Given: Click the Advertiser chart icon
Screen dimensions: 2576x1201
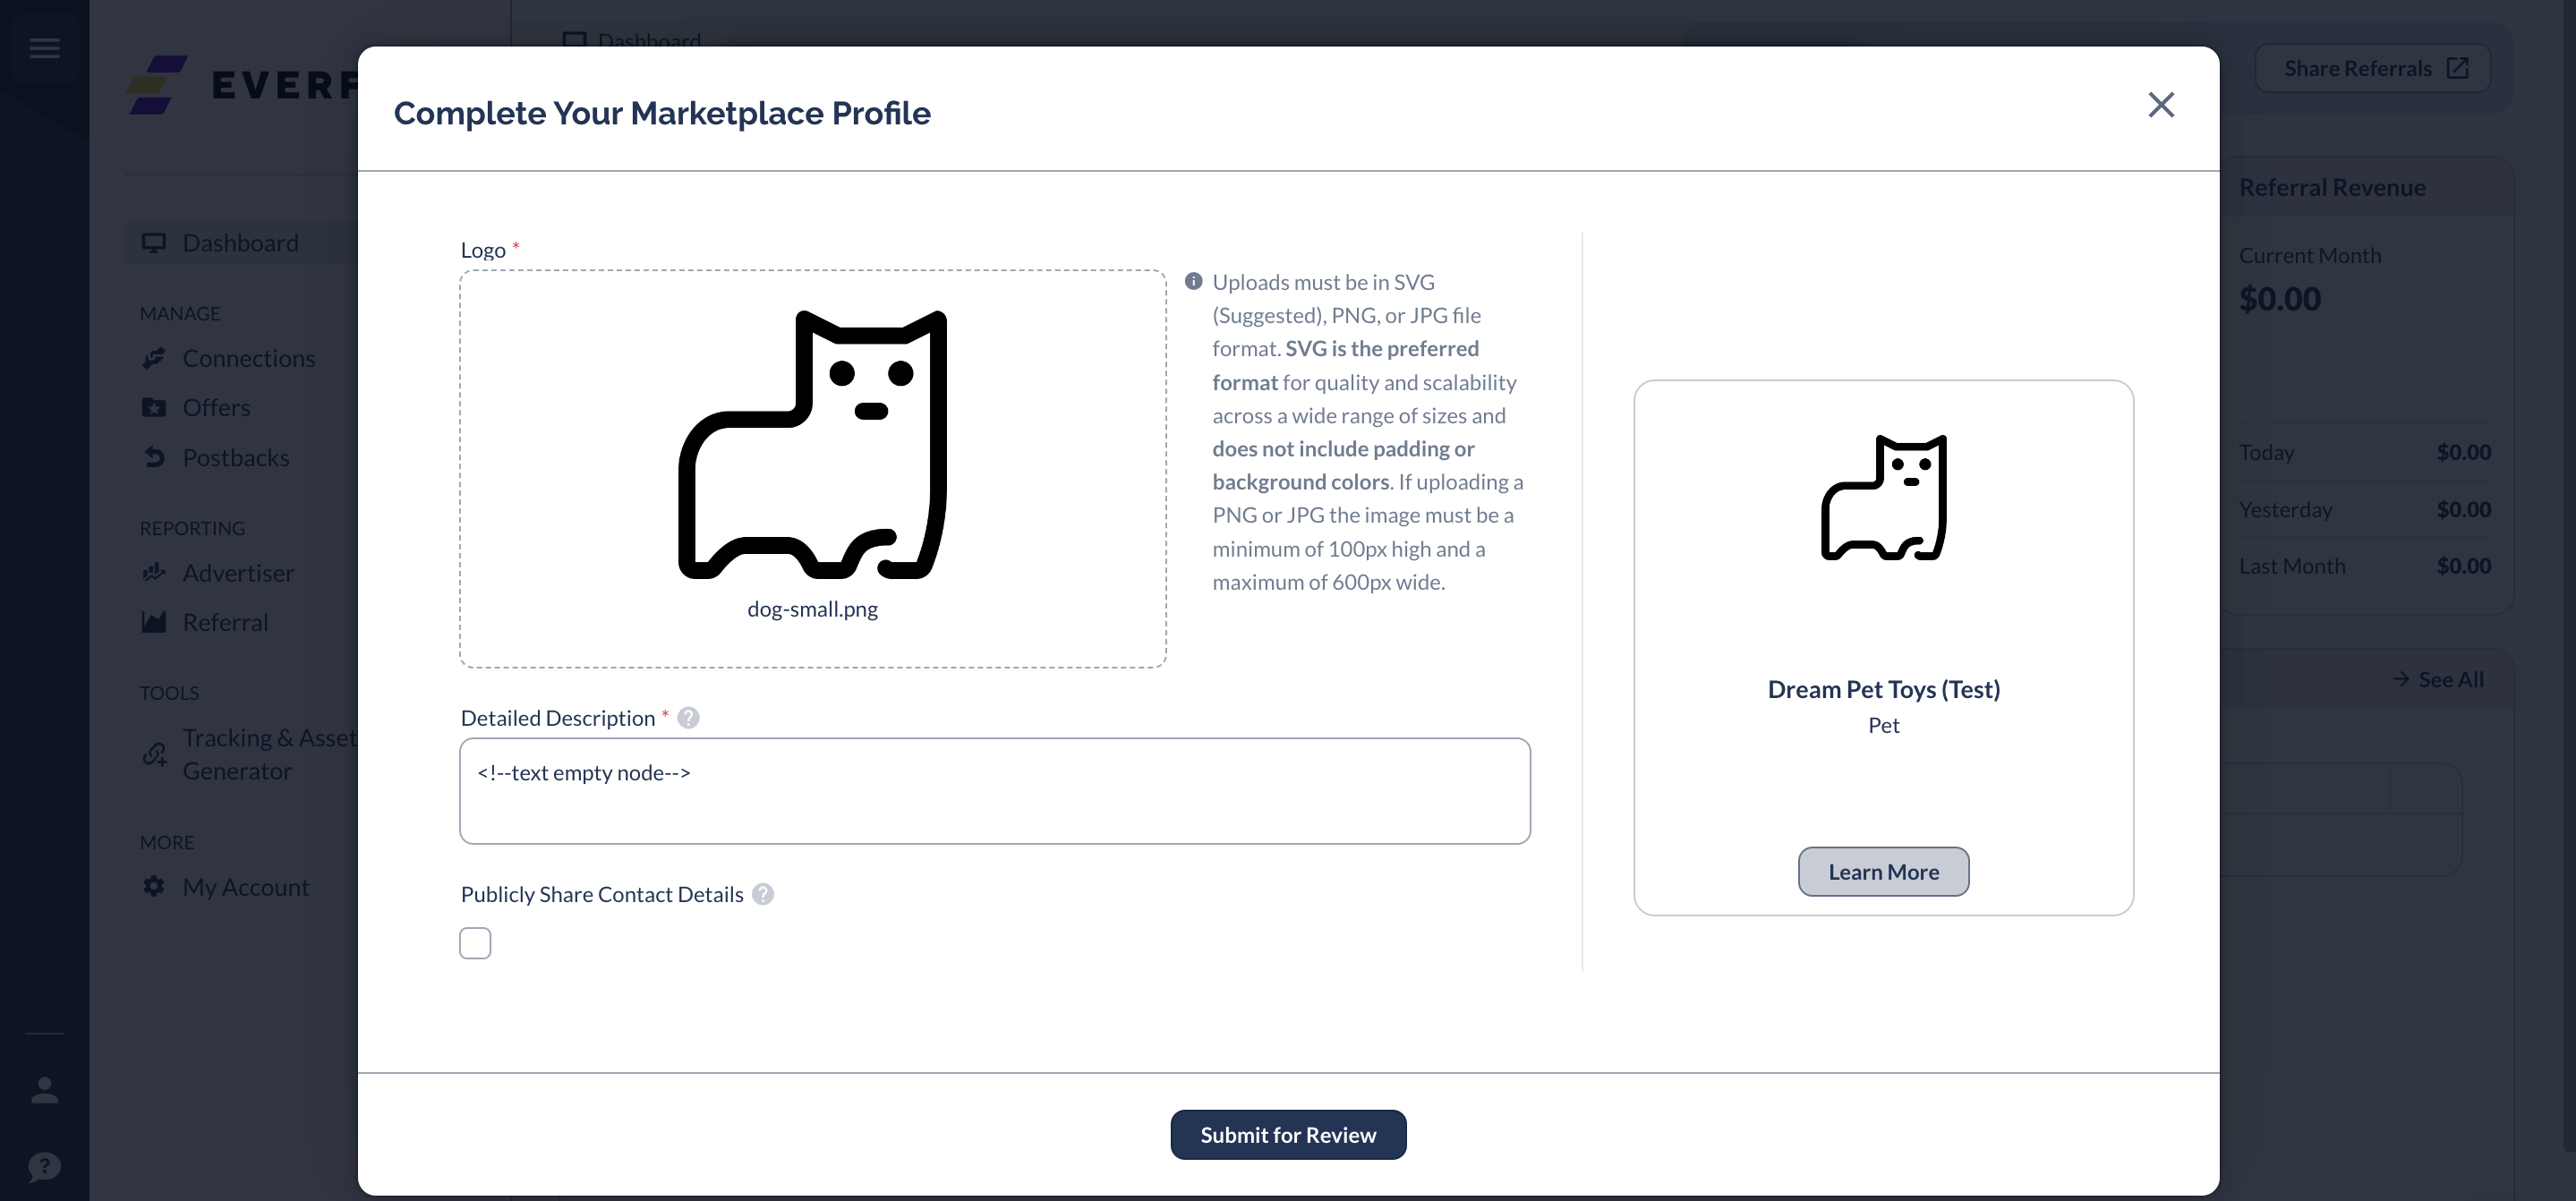Looking at the screenshot, I should tap(154, 572).
